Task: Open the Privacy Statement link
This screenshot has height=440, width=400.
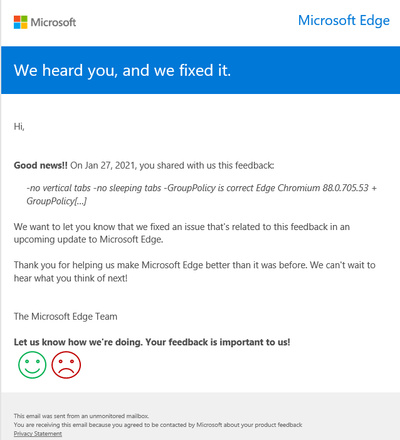Action: [38, 434]
